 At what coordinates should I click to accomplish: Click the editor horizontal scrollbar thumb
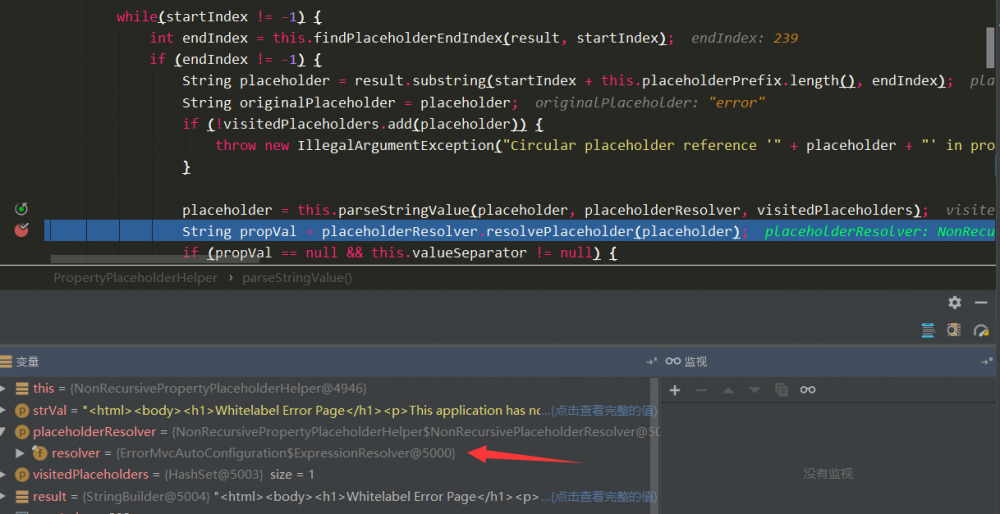pos(155,259)
